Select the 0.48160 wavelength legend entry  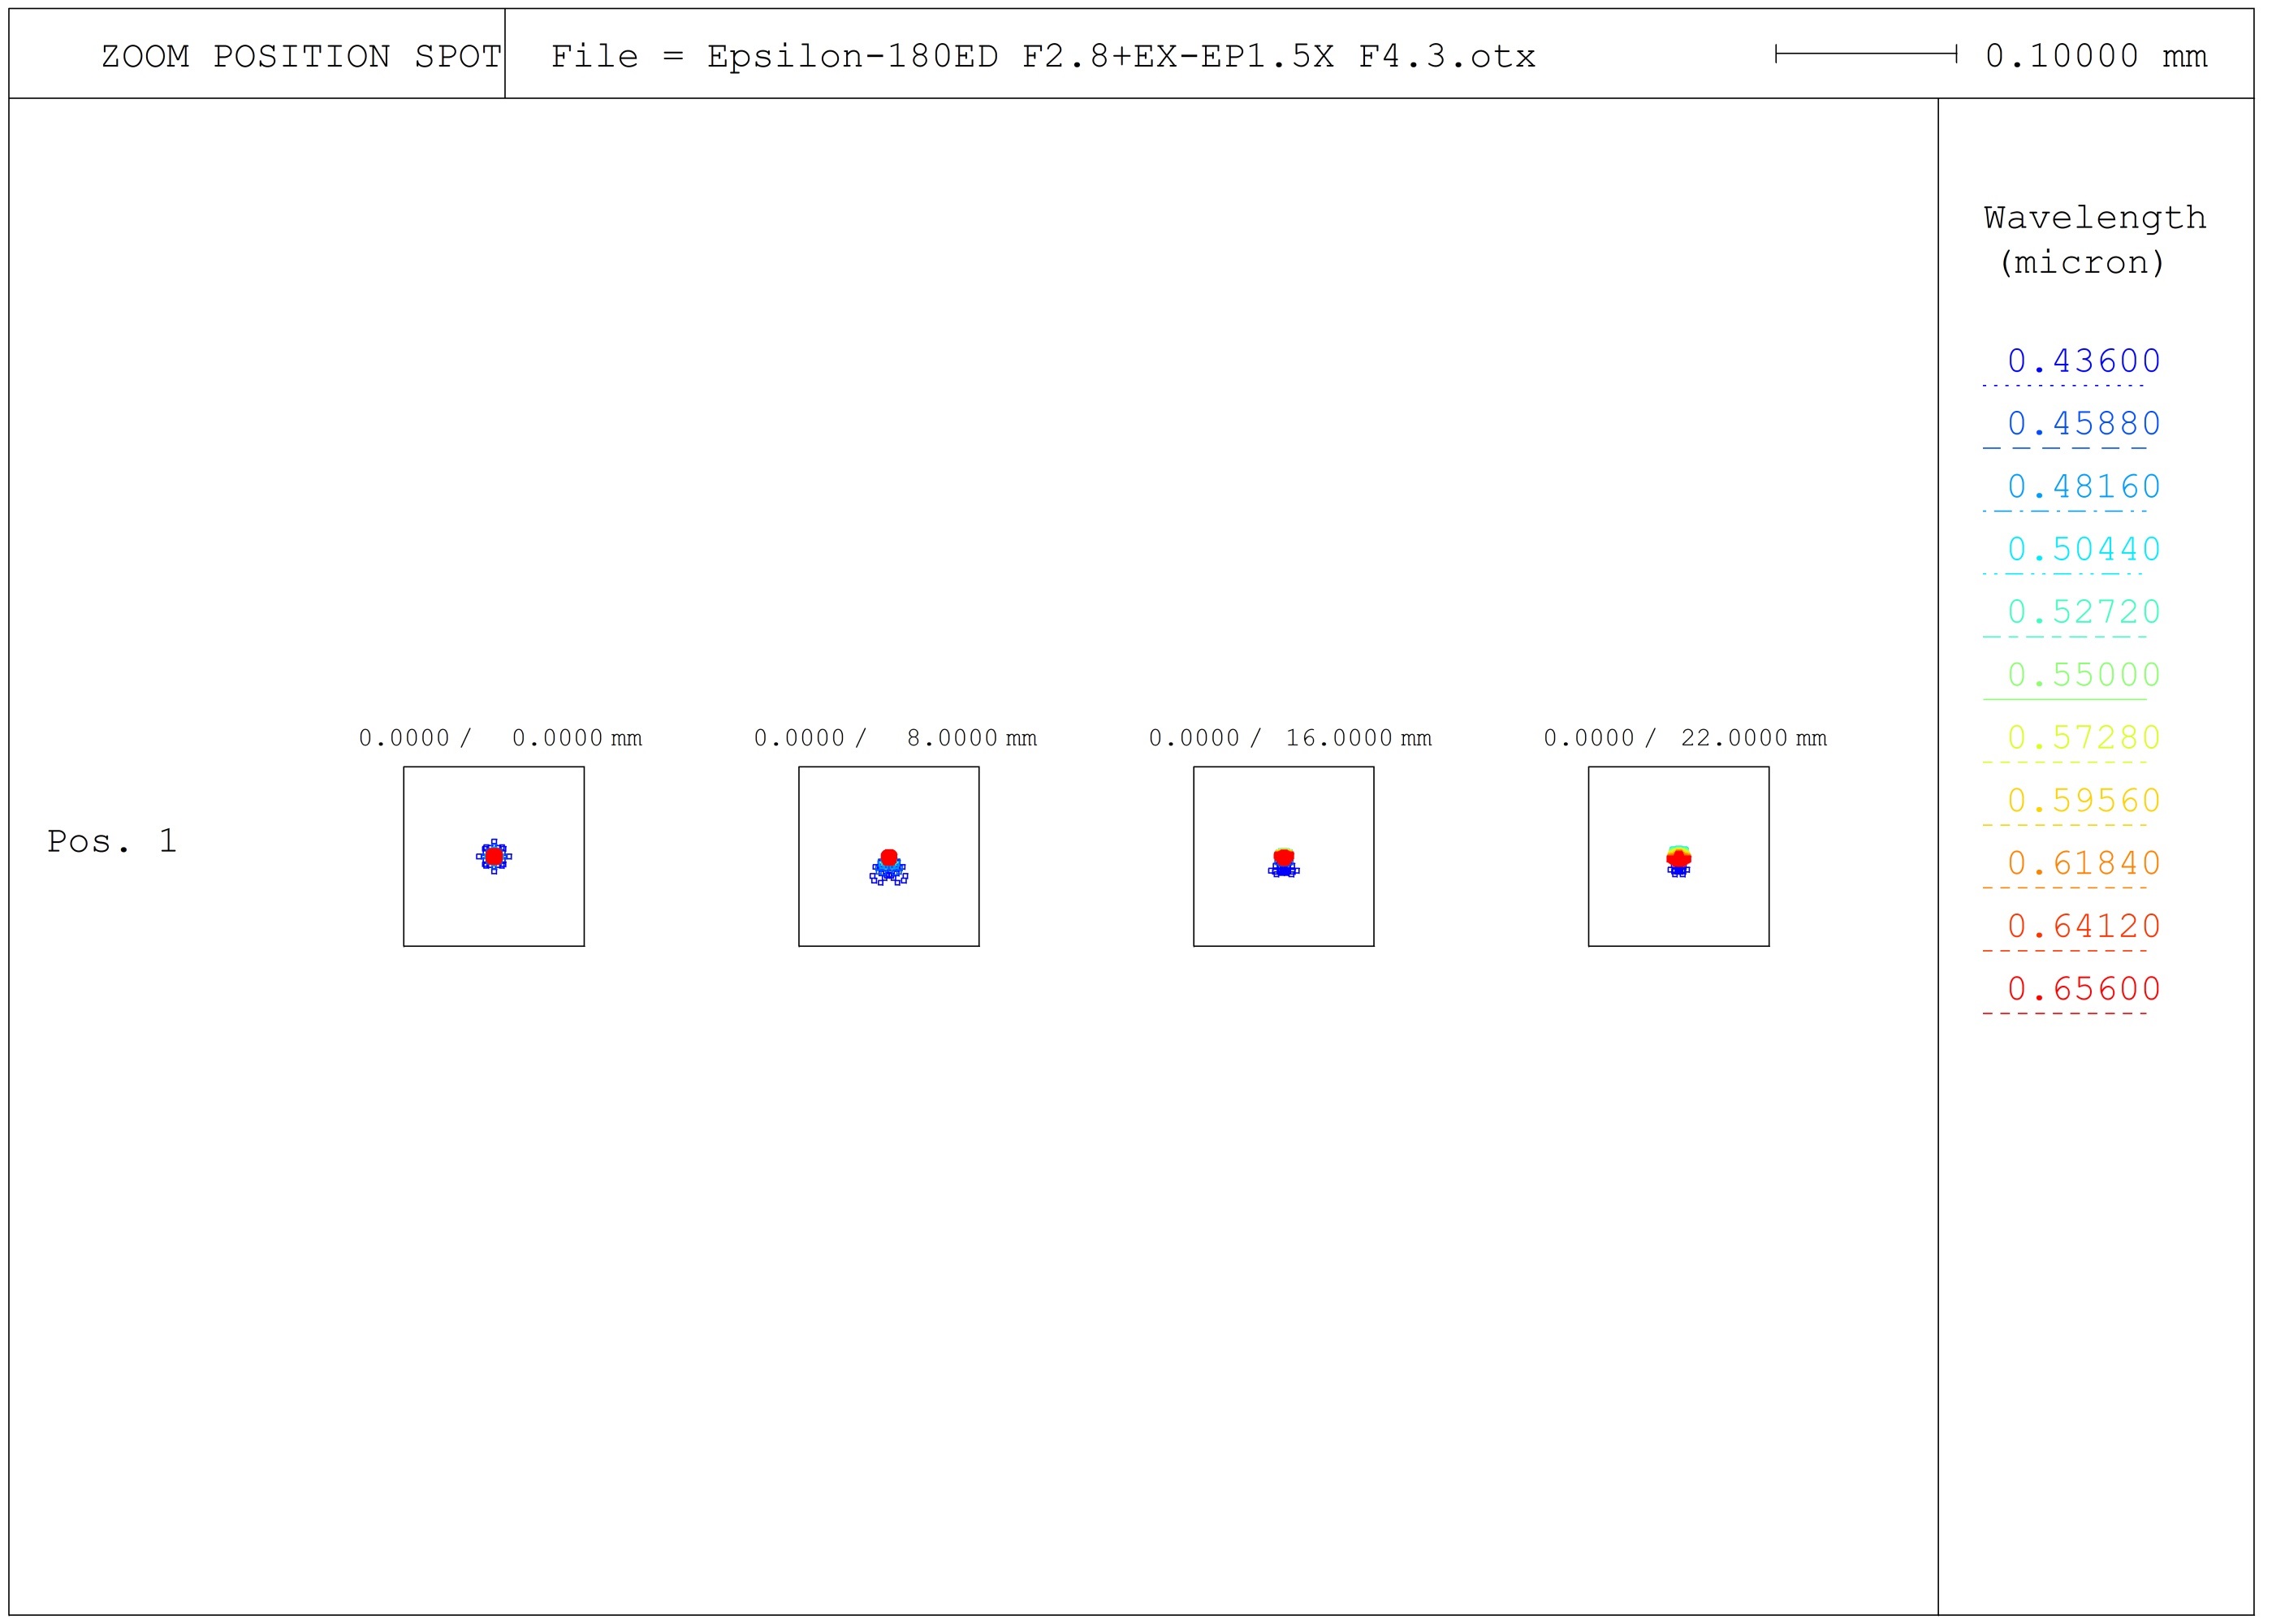pos(2083,487)
